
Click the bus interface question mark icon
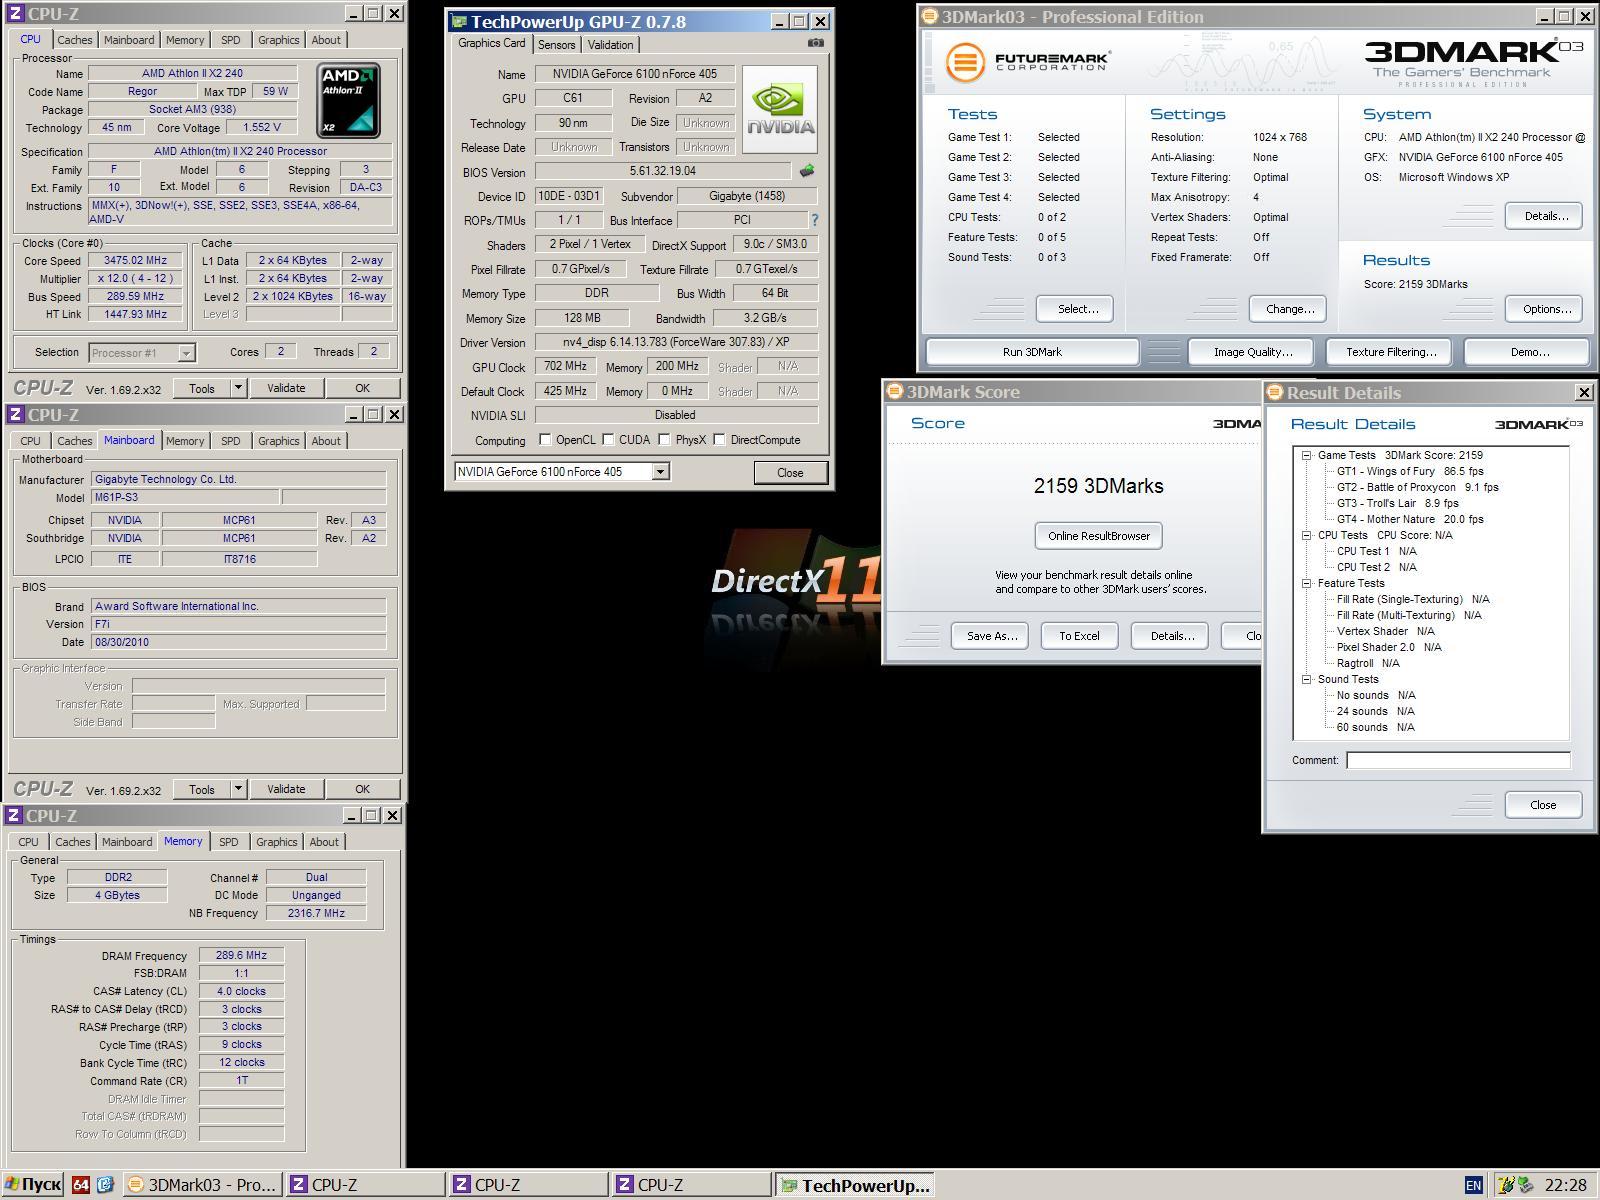814,220
